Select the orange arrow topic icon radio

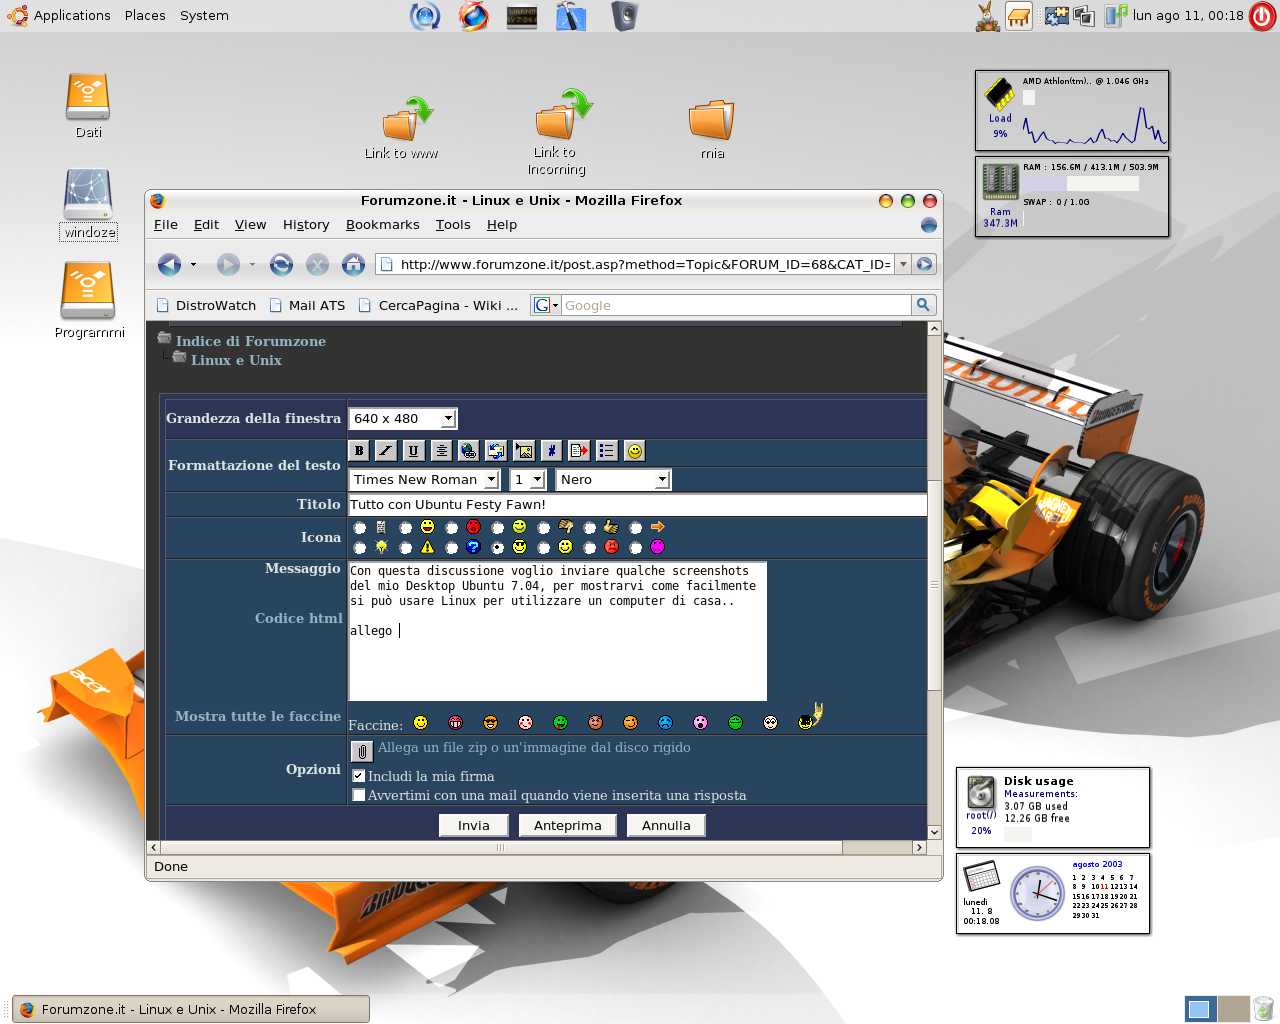coord(636,528)
